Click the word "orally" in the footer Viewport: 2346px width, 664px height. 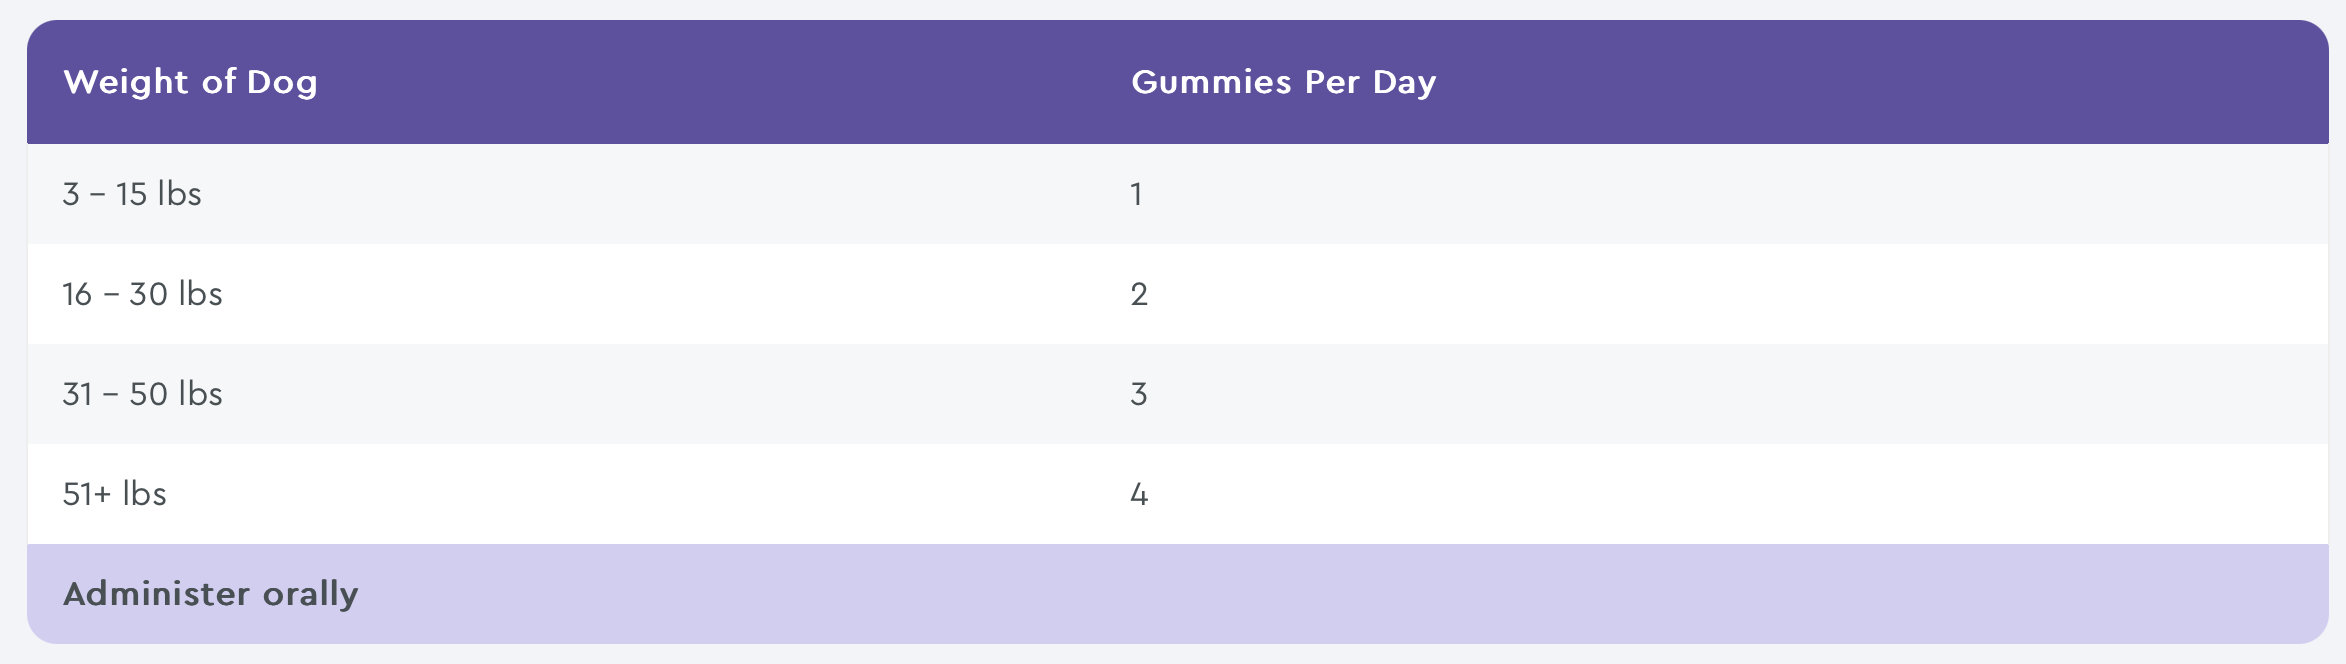310,595
